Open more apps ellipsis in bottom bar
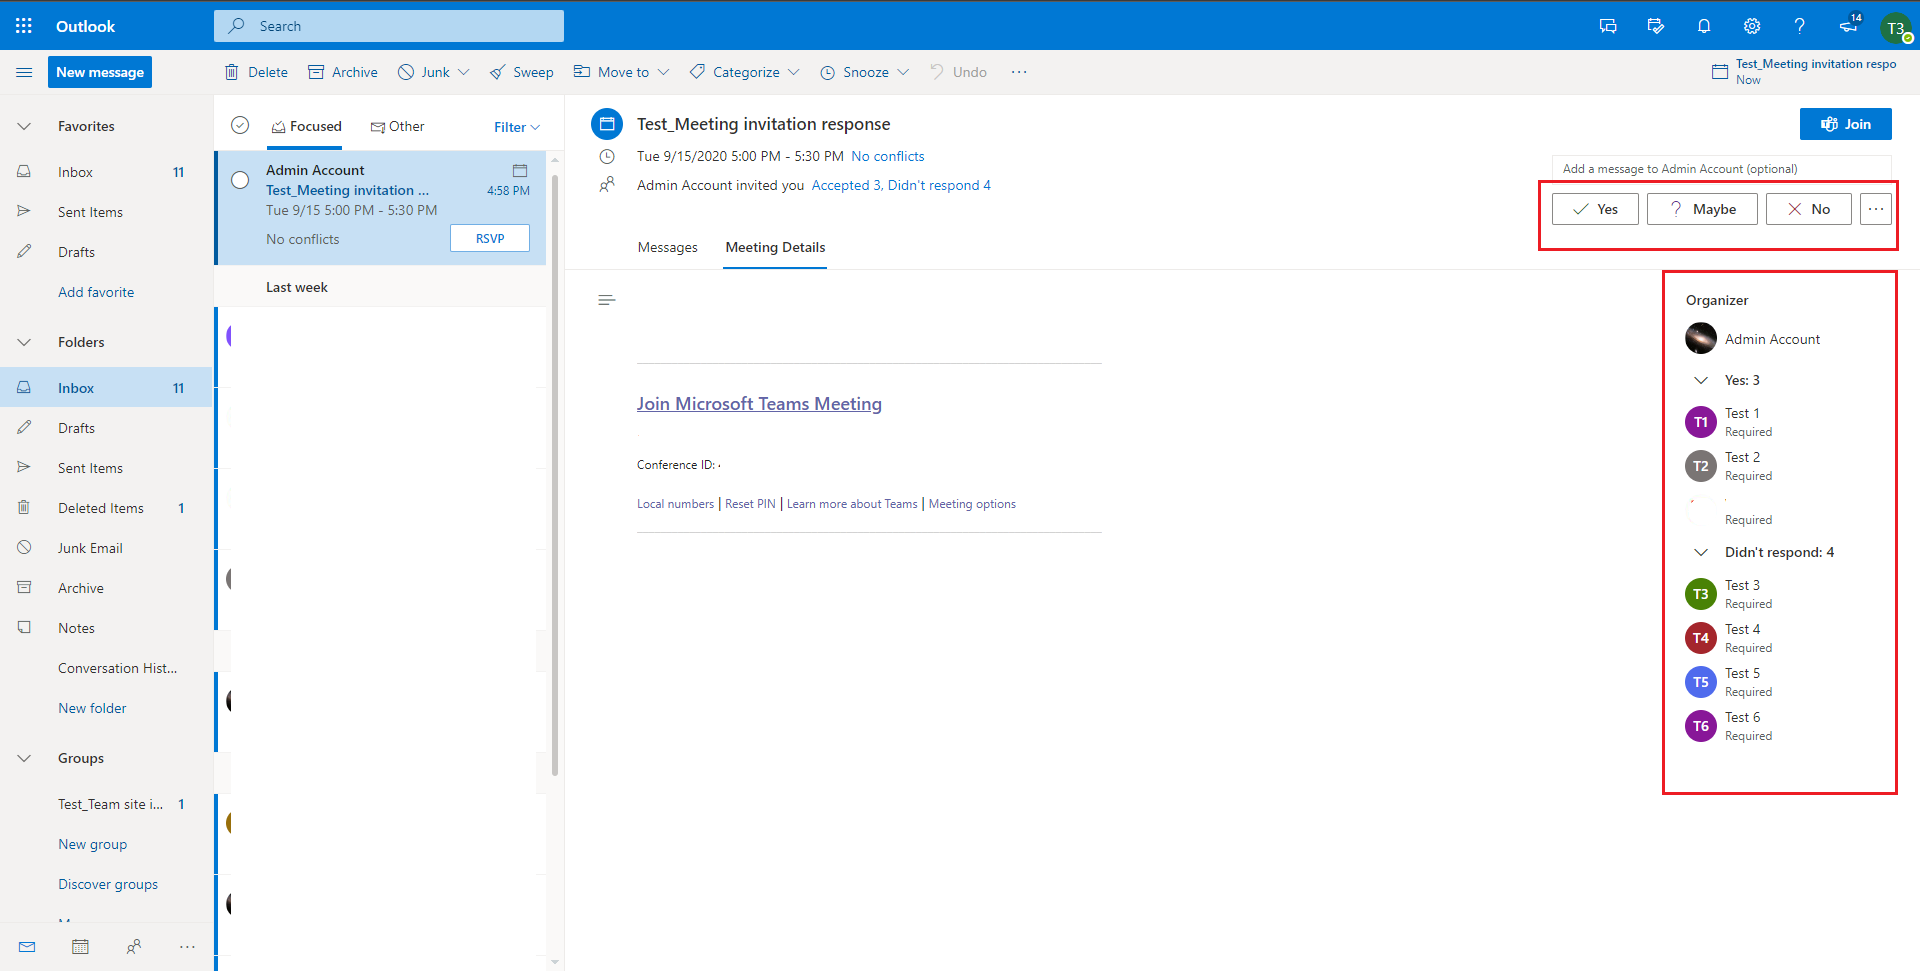Screen dimensions: 1920x971 [187, 946]
